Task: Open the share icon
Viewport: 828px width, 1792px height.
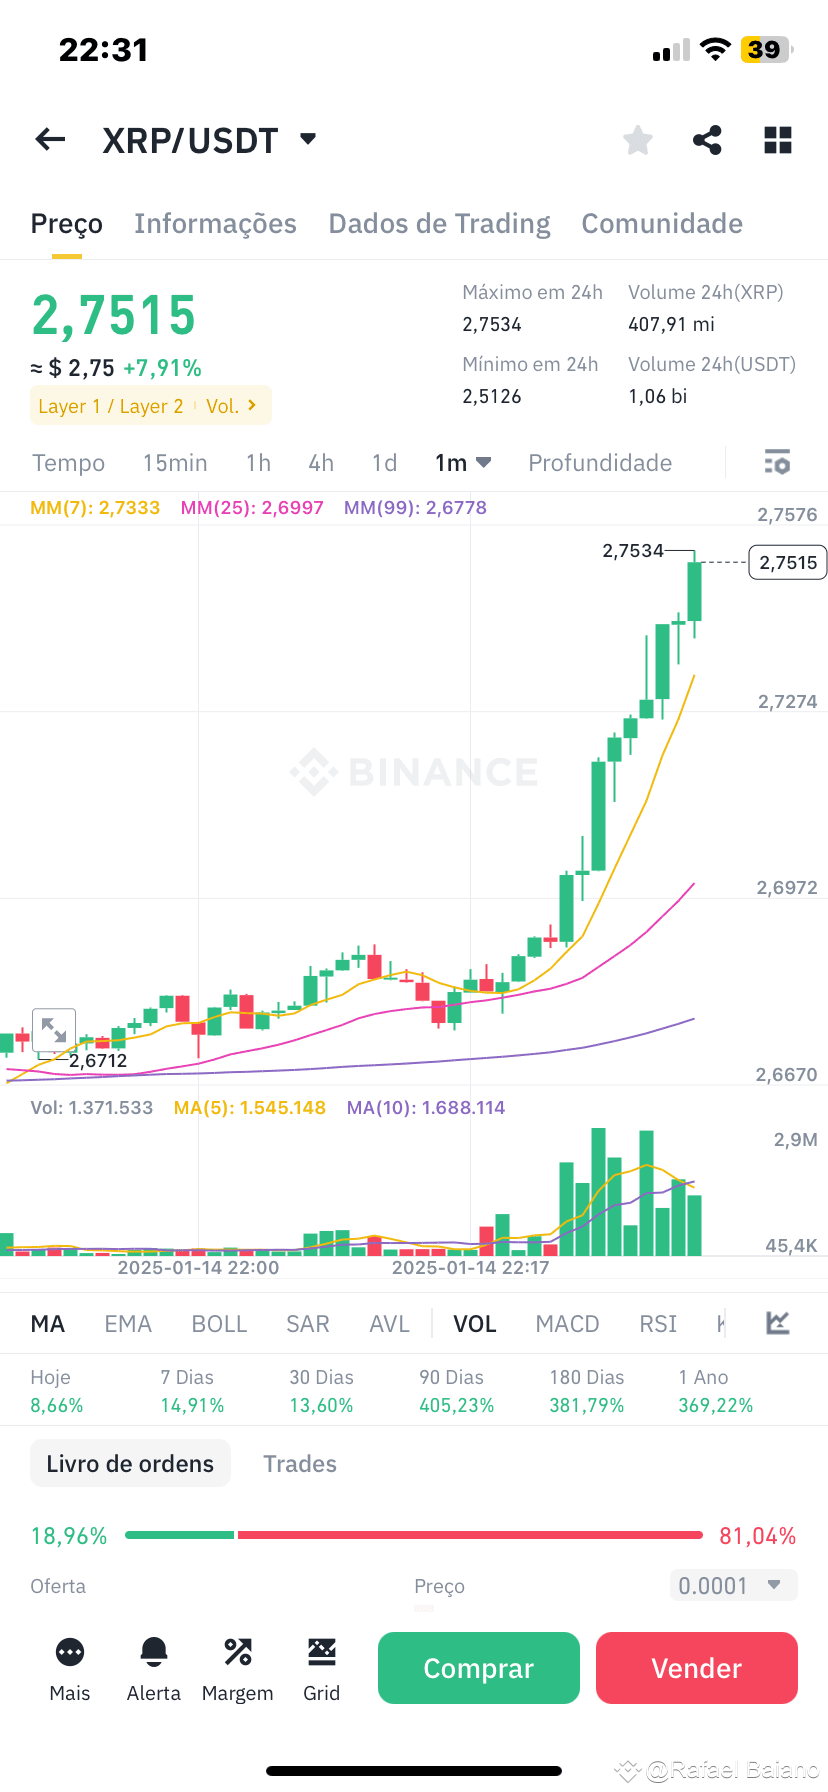Action: (x=707, y=139)
